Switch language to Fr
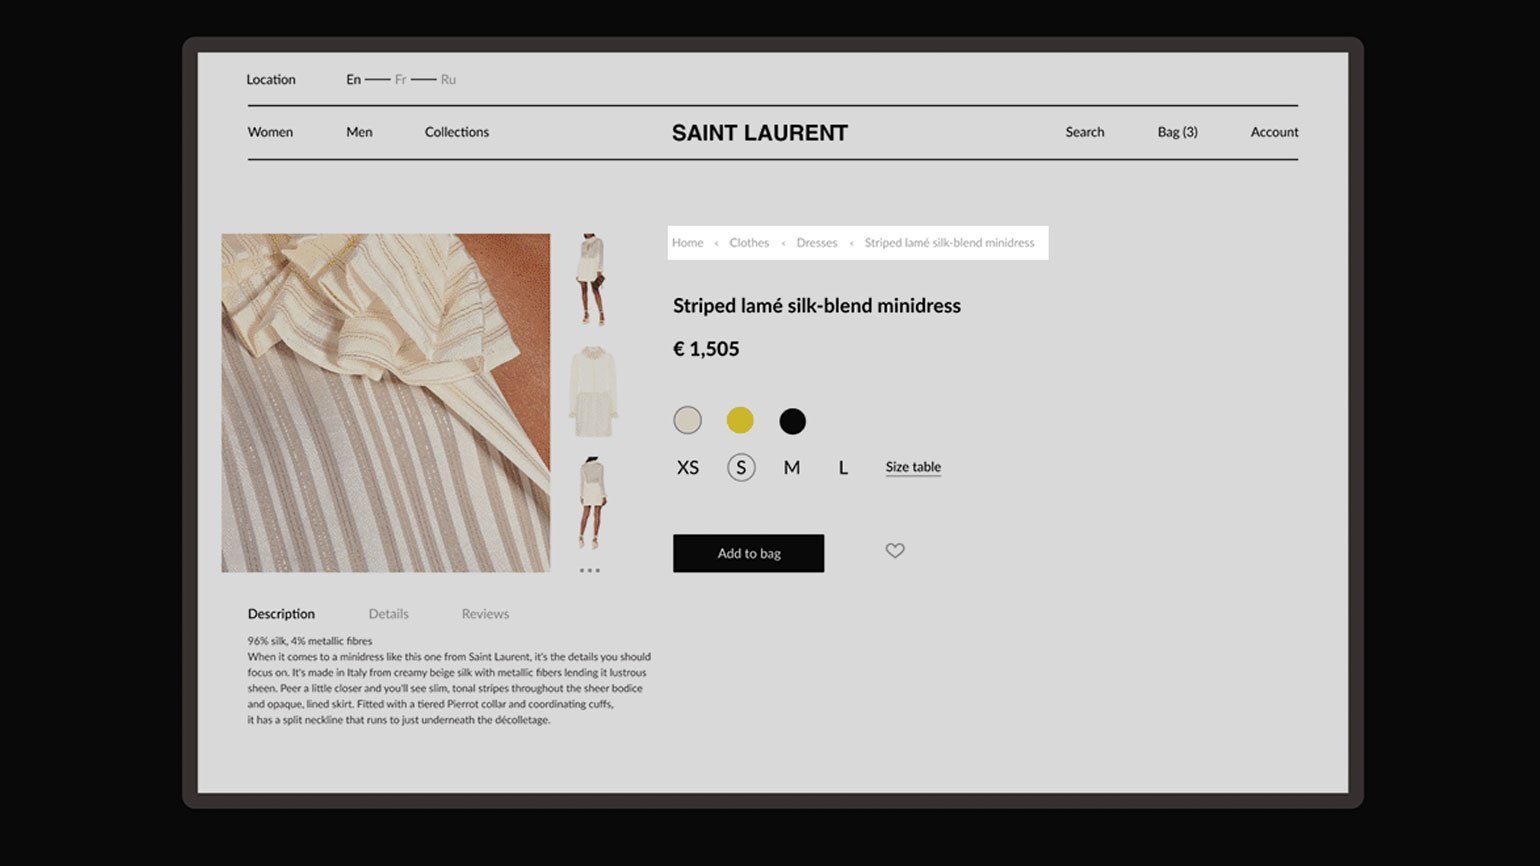1540x866 pixels. tap(401, 79)
